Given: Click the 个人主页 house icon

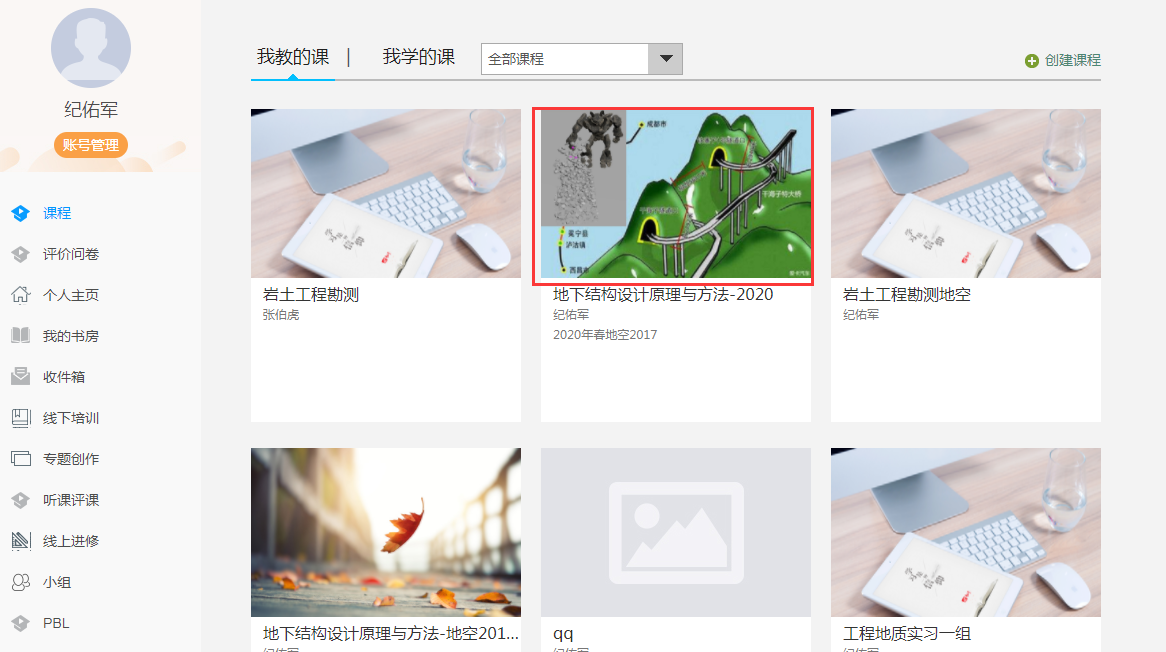Looking at the screenshot, I should click(20, 295).
